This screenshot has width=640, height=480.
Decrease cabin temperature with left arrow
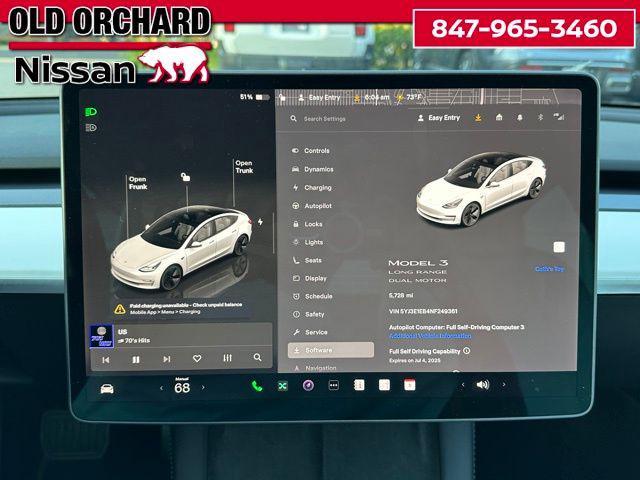tap(161, 388)
